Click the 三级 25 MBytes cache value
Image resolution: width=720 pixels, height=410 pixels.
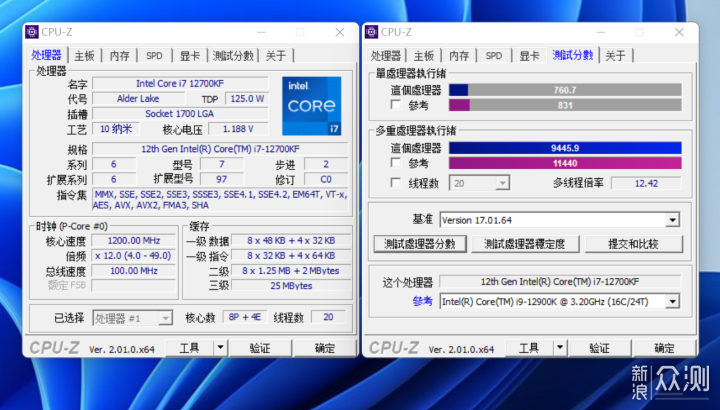(x=291, y=286)
